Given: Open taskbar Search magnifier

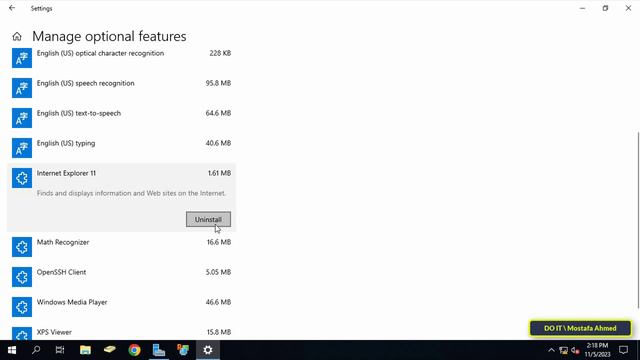Looking at the screenshot, I should click(x=36, y=350).
